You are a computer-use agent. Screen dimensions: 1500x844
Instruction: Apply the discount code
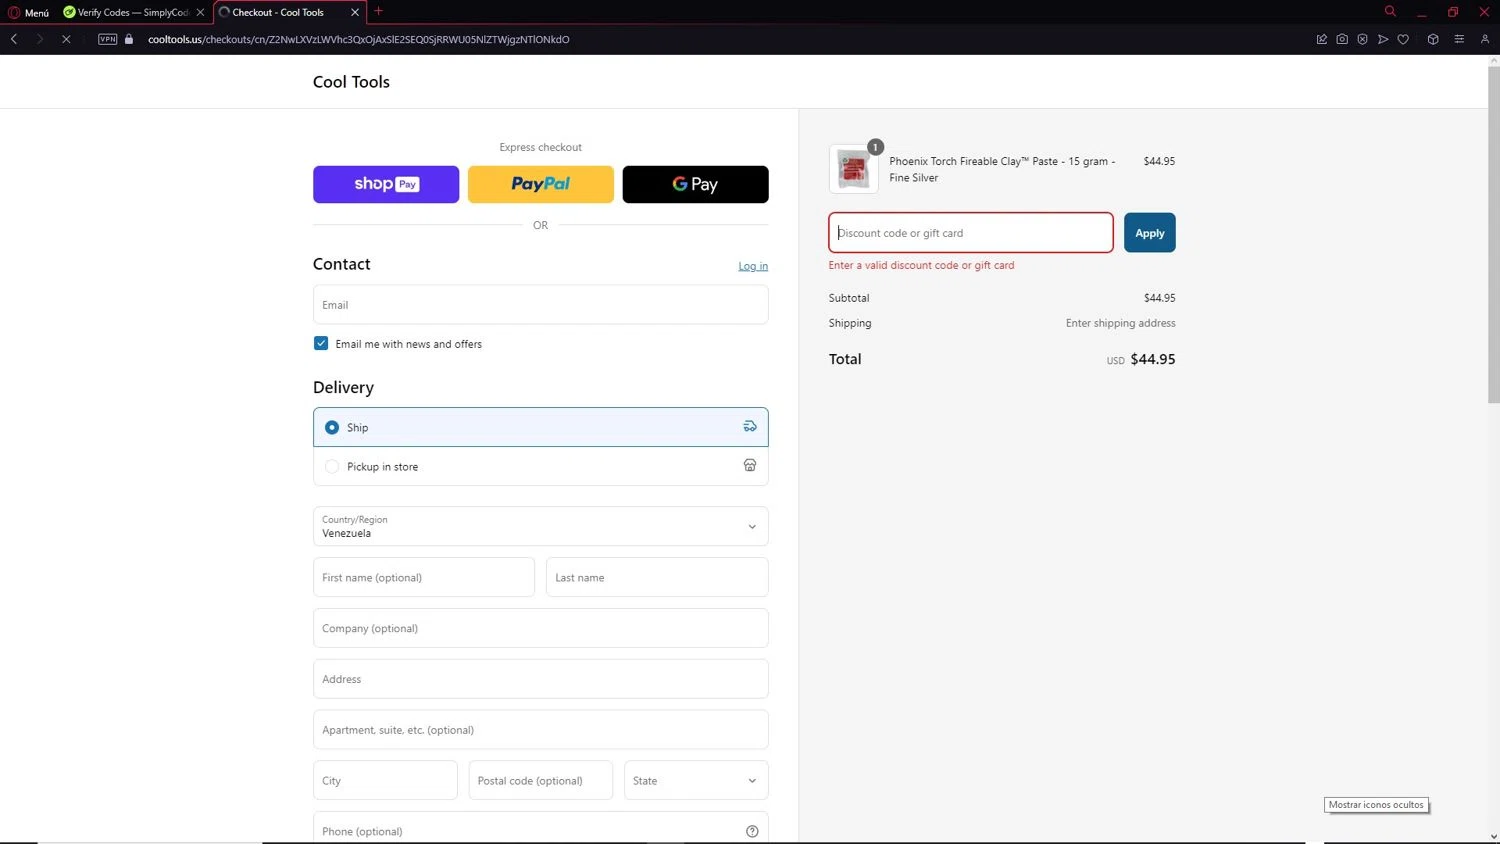1150,233
